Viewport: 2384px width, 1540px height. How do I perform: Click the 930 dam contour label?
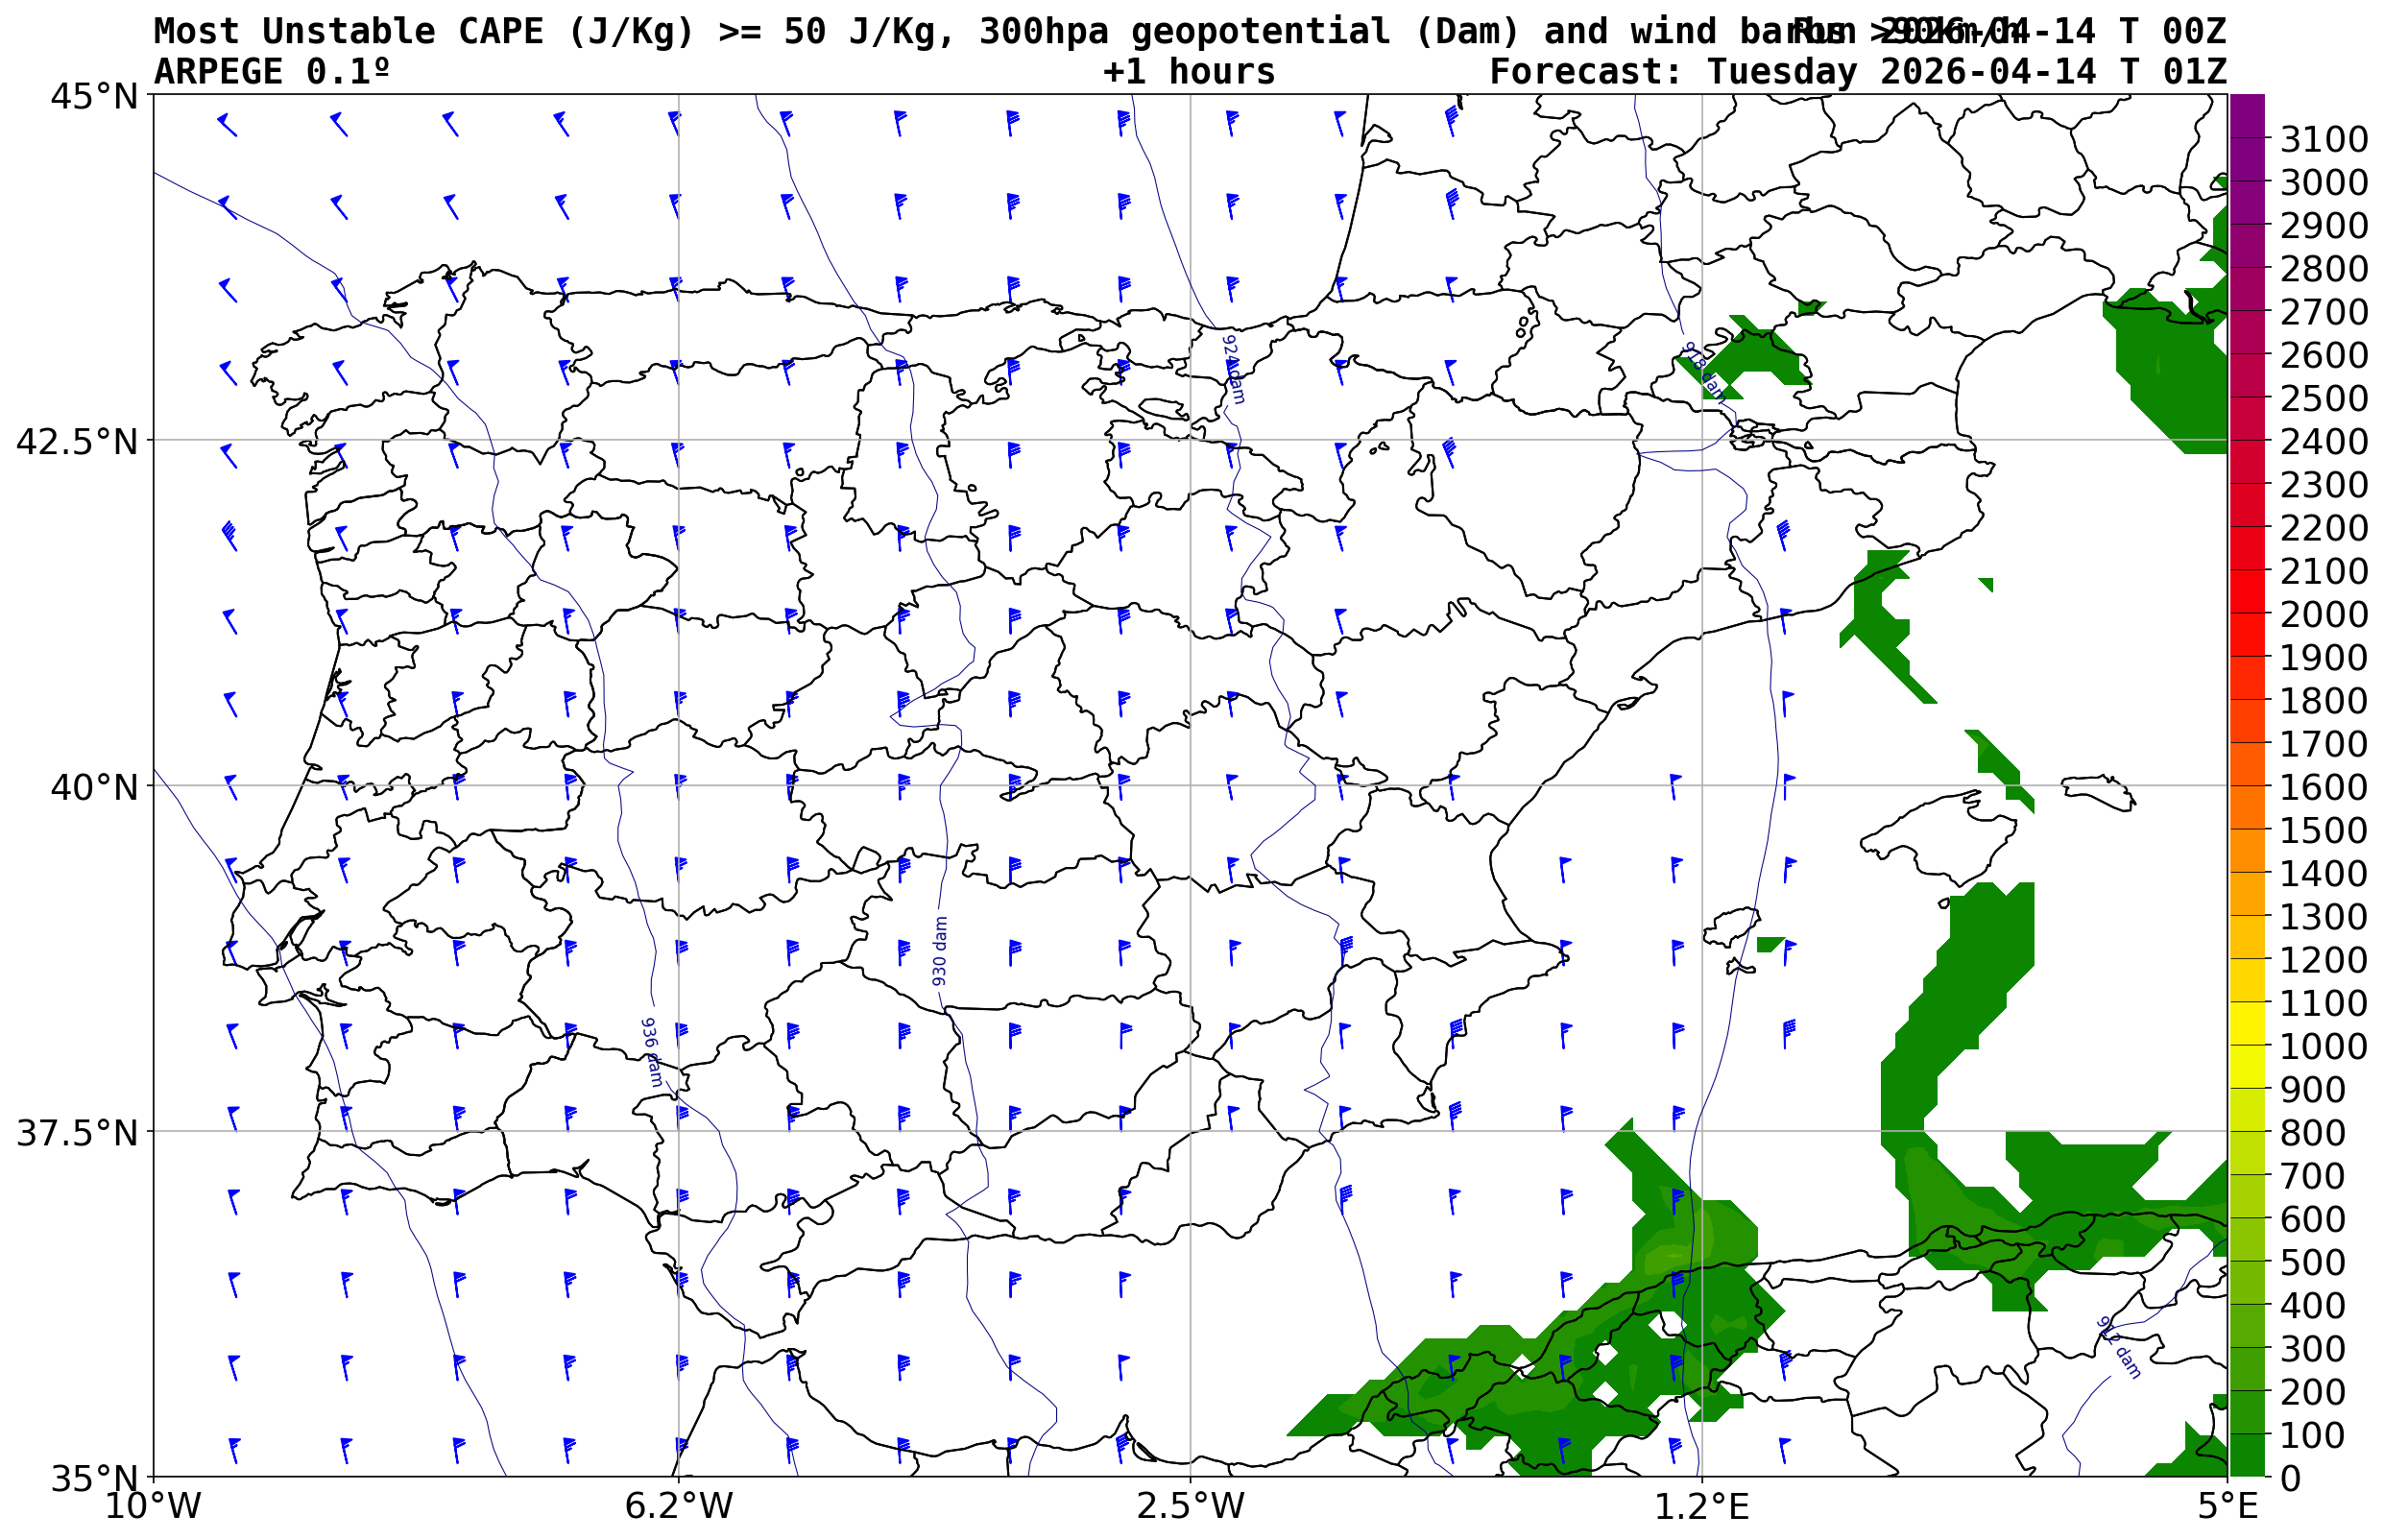pos(939,951)
